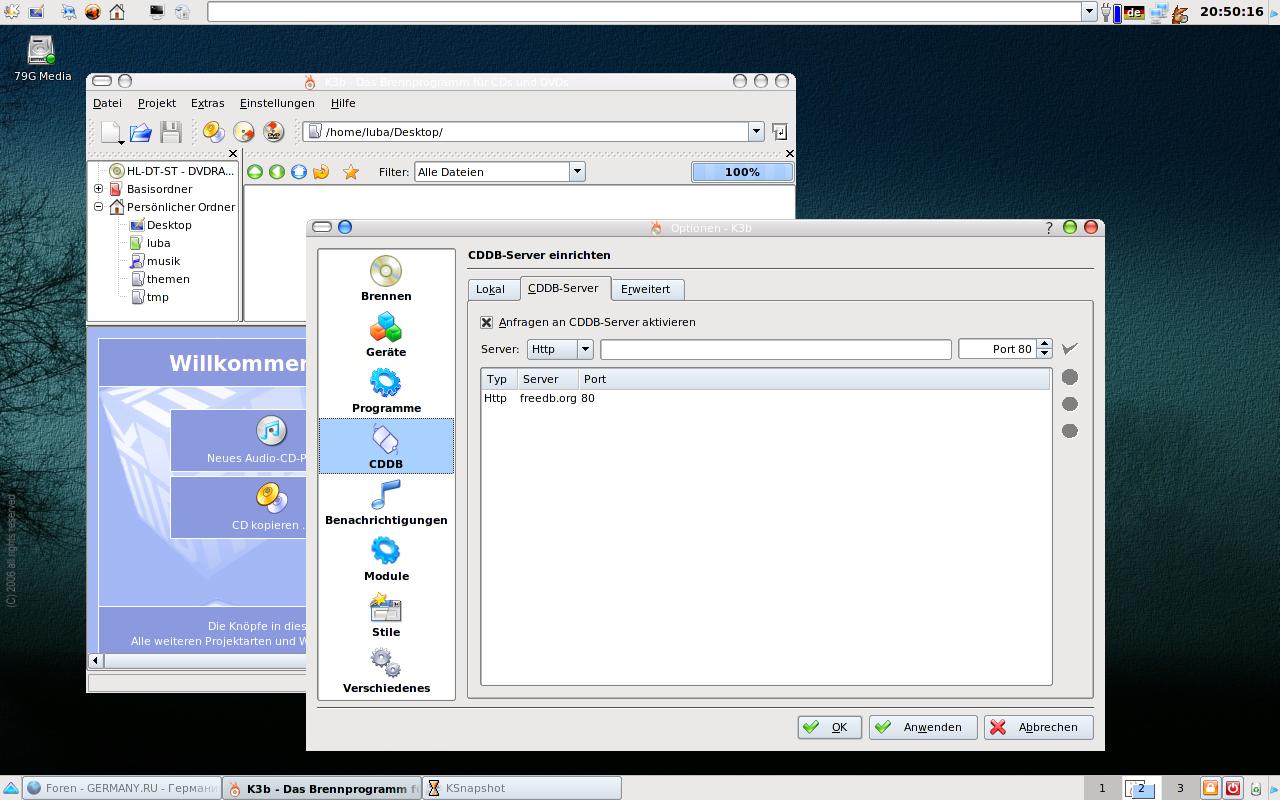
Task: Switch to the Erweitert tab
Action: pyautogui.click(x=645, y=289)
